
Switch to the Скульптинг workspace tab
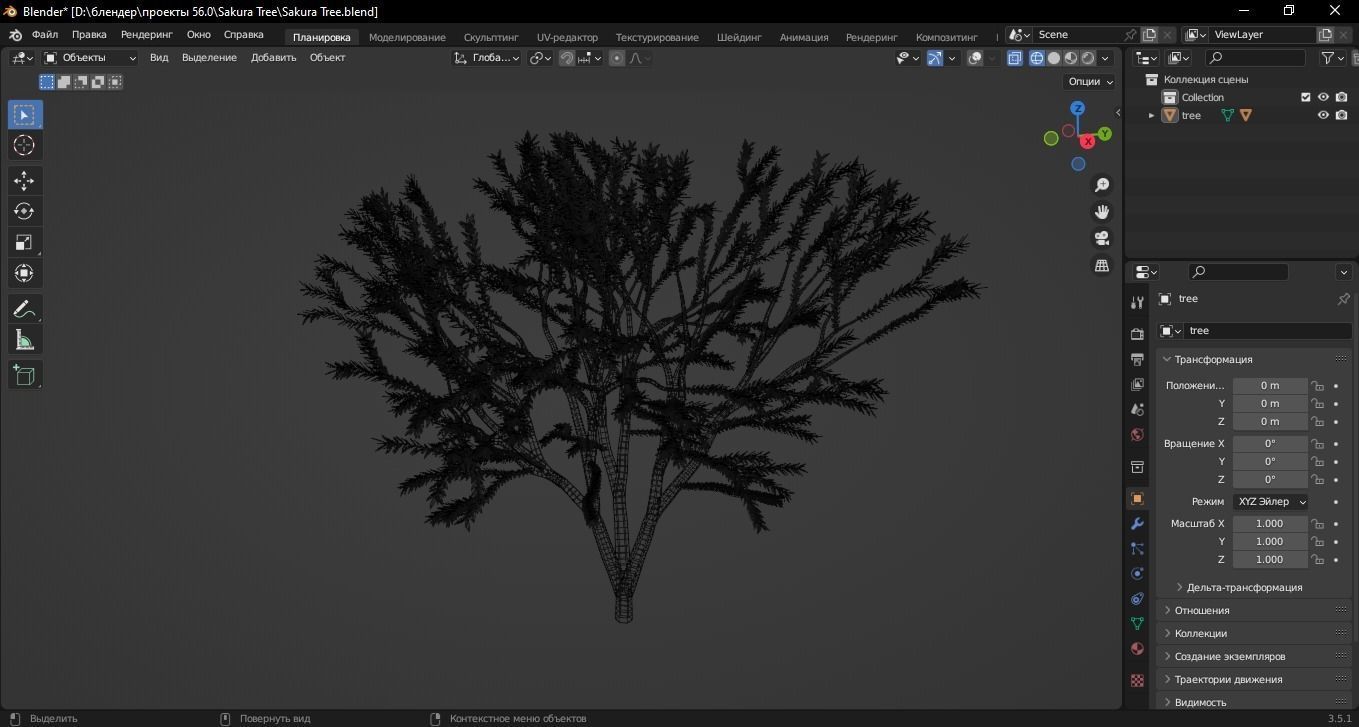coord(491,37)
